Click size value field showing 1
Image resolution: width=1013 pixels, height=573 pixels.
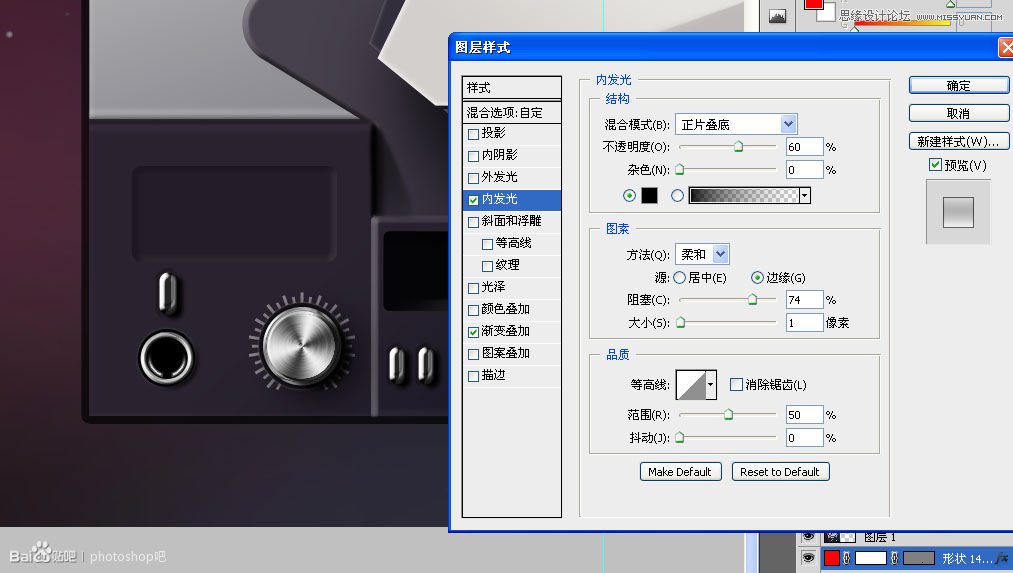coord(804,322)
